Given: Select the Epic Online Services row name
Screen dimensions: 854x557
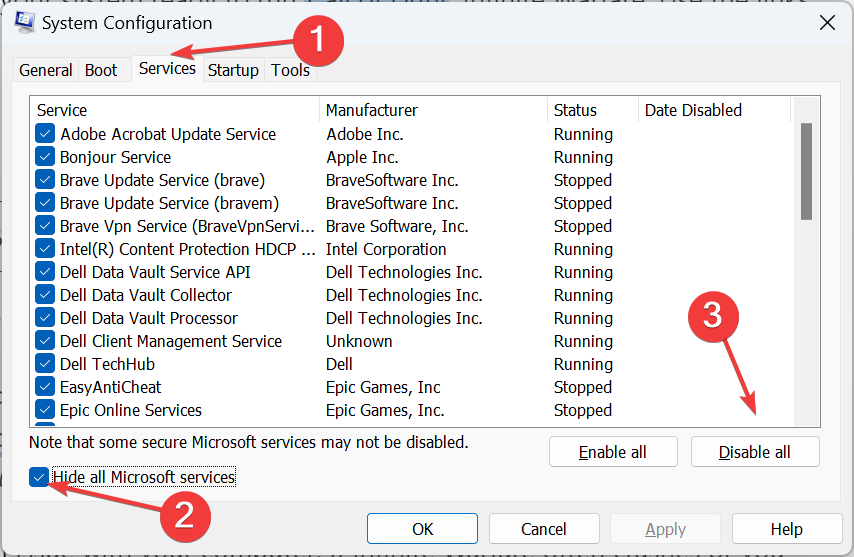Looking at the screenshot, I should [x=131, y=410].
